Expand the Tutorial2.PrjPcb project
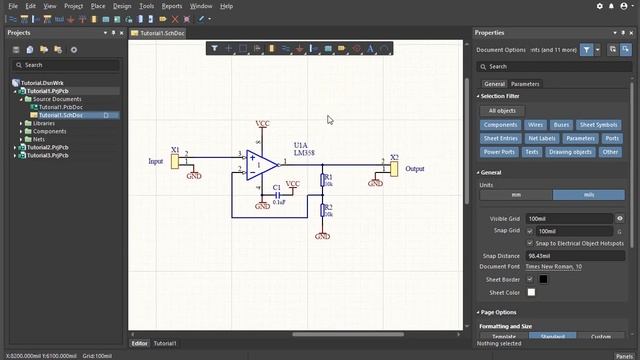This screenshot has width=640, height=360. point(15,147)
